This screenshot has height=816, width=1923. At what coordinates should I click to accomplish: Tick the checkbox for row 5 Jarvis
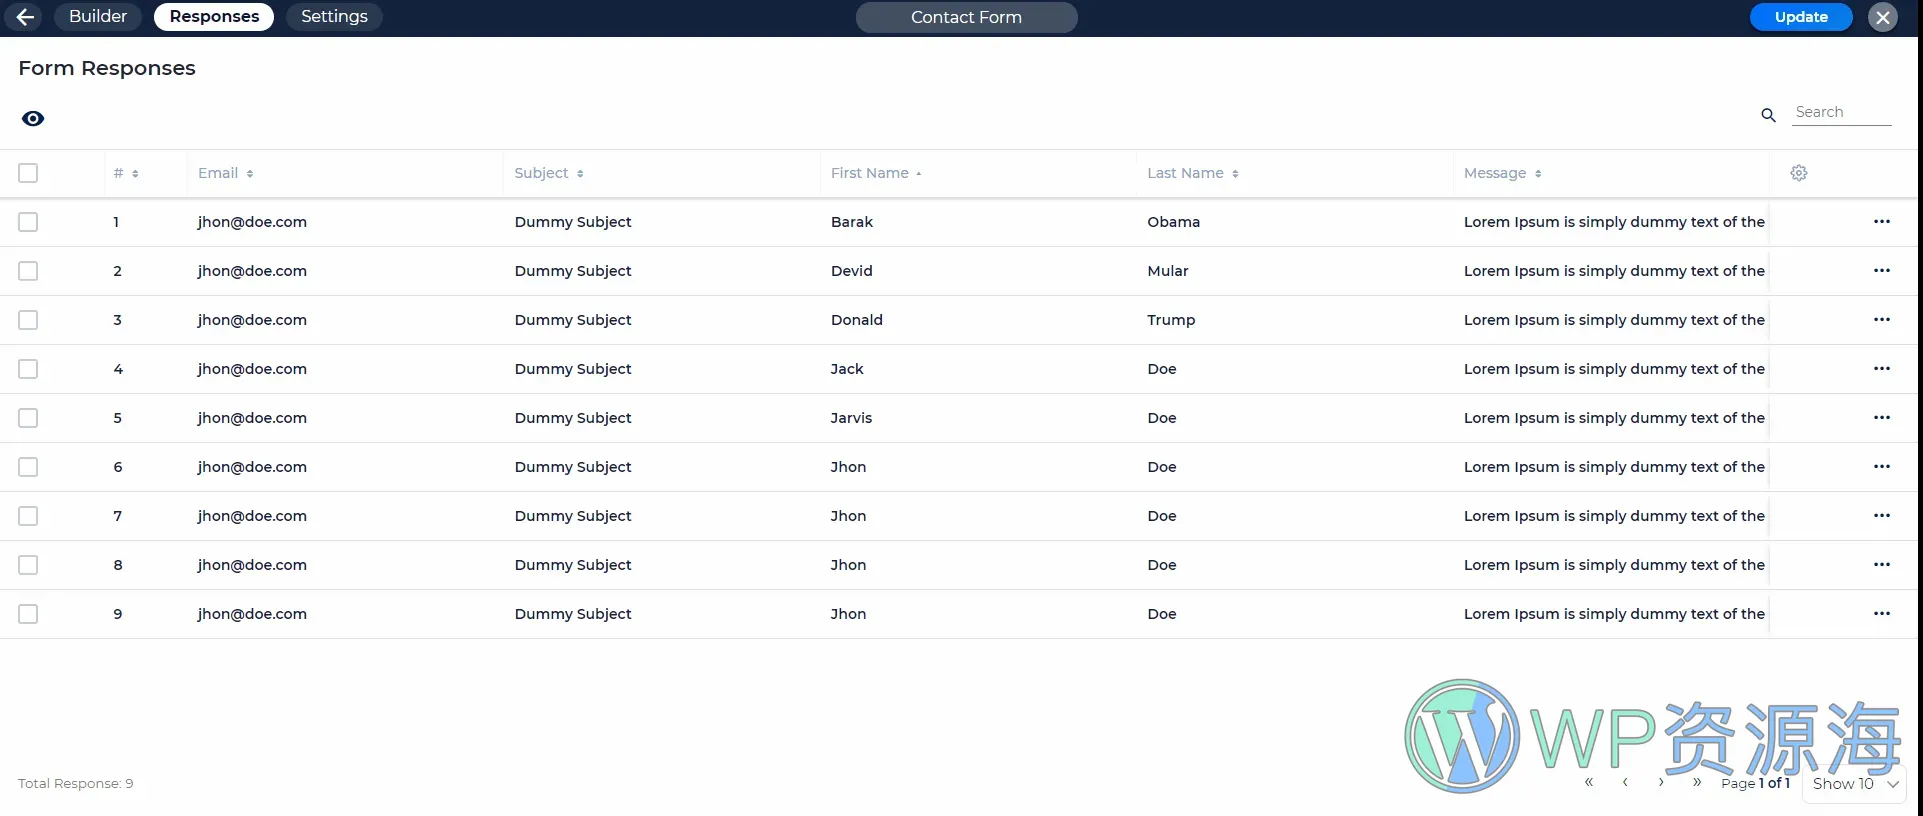28,418
